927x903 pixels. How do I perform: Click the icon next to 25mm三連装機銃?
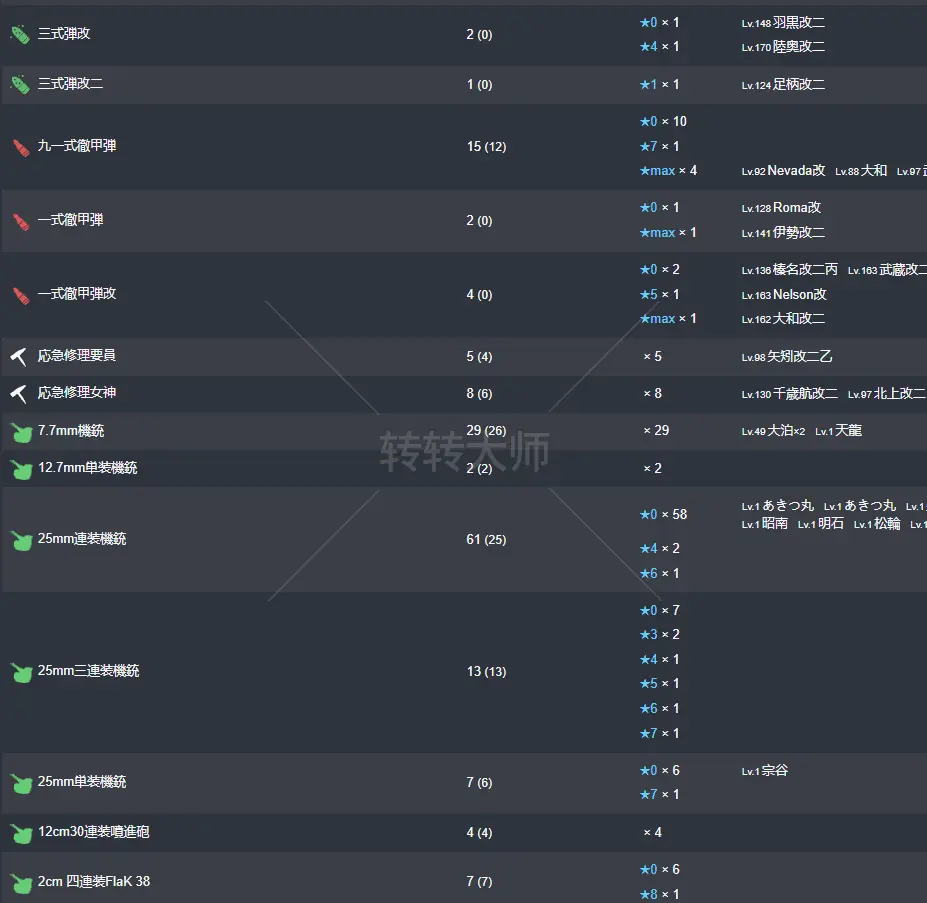[19, 672]
